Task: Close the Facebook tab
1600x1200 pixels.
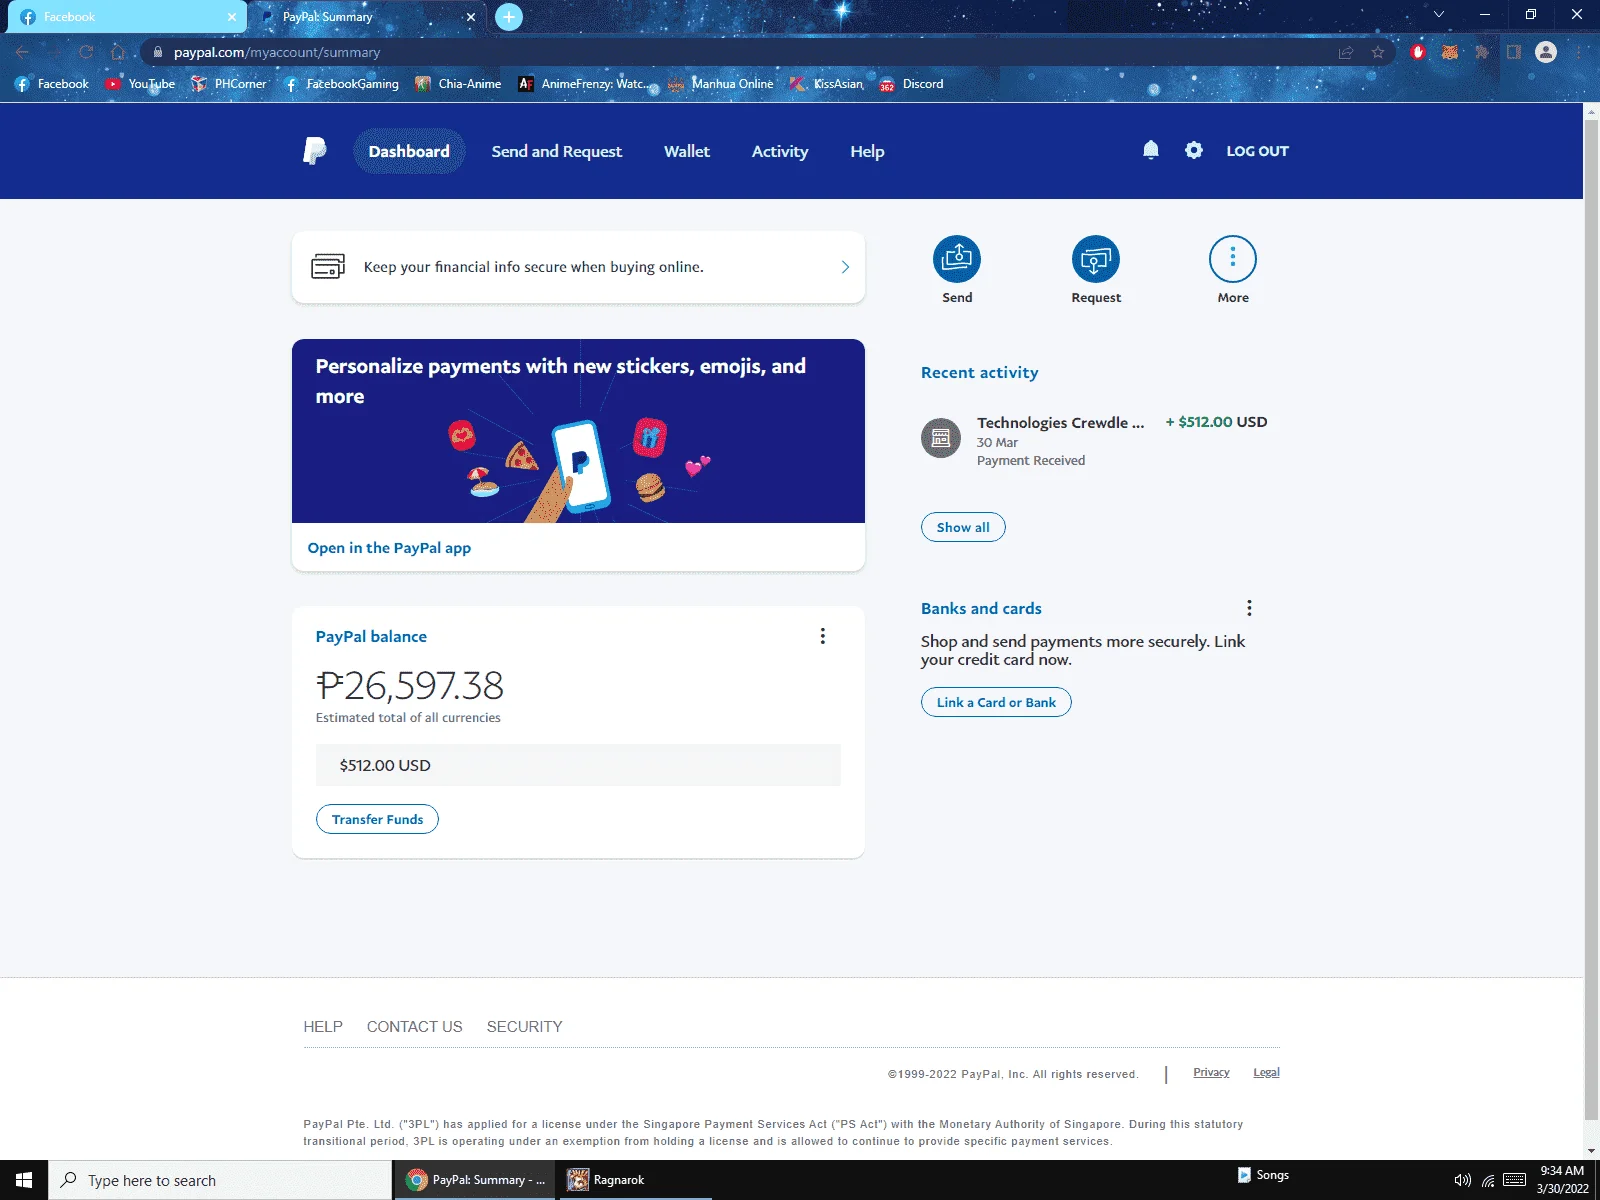Action: click(232, 17)
